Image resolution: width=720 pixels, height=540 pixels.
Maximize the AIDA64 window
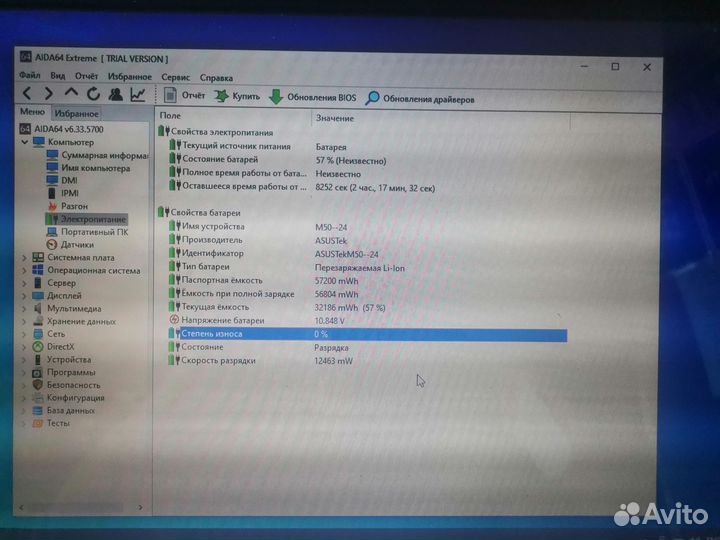615,67
